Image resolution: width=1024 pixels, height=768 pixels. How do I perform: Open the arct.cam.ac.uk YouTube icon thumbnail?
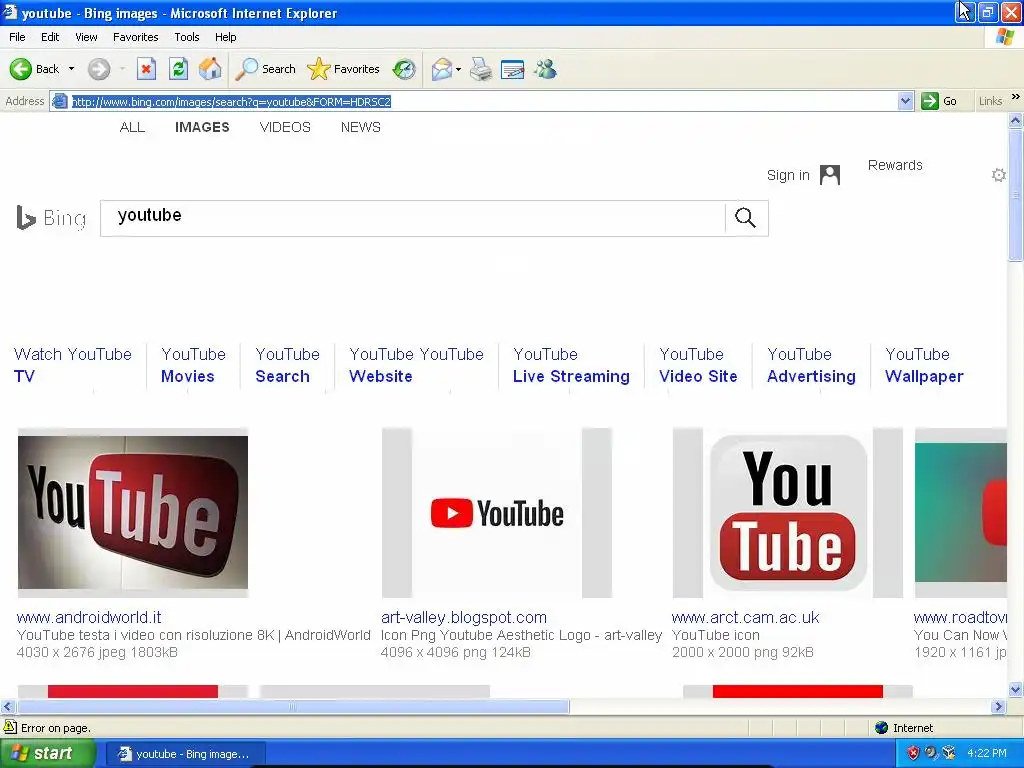[x=788, y=513]
